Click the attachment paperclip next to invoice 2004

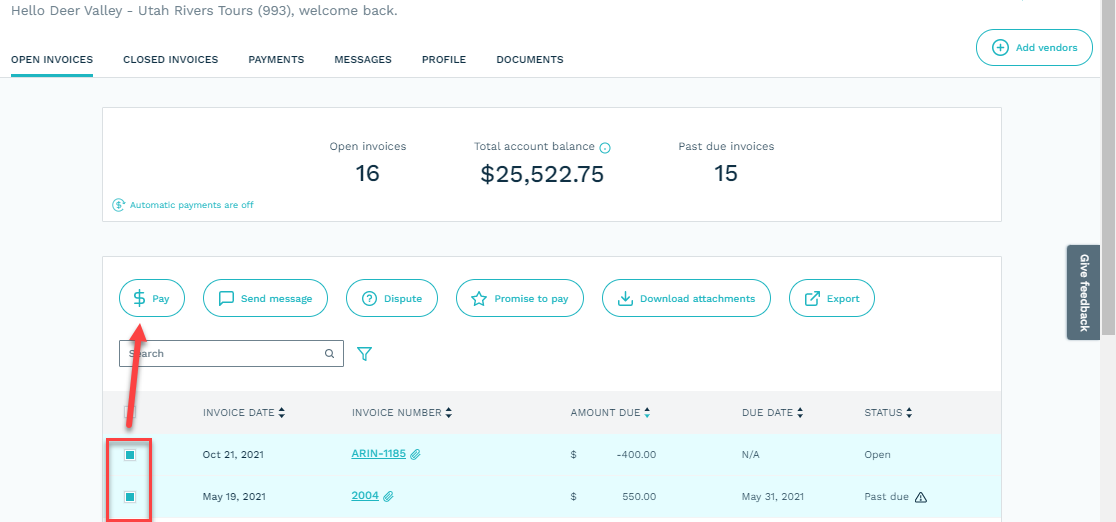pyautogui.click(x=388, y=496)
